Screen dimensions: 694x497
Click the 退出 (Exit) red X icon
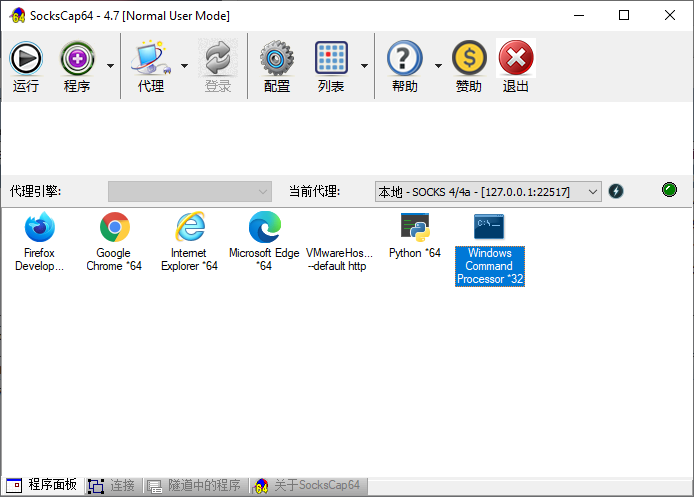click(x=516, y=58)
